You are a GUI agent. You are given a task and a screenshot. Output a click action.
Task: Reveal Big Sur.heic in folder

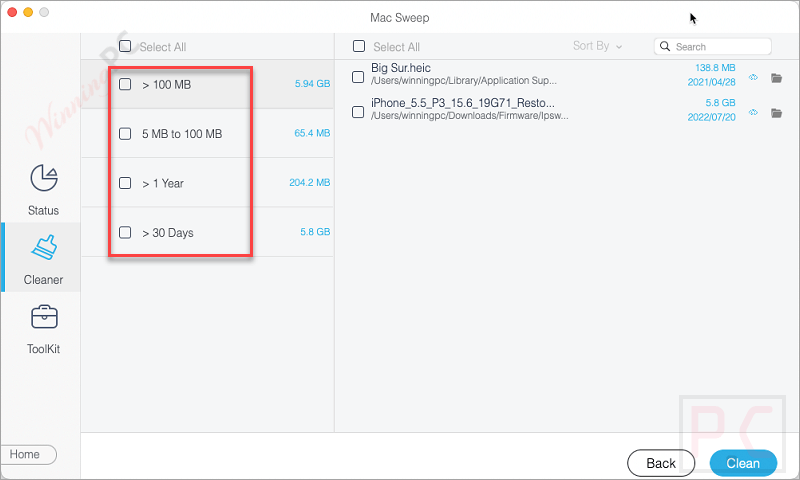coord(777,78)
